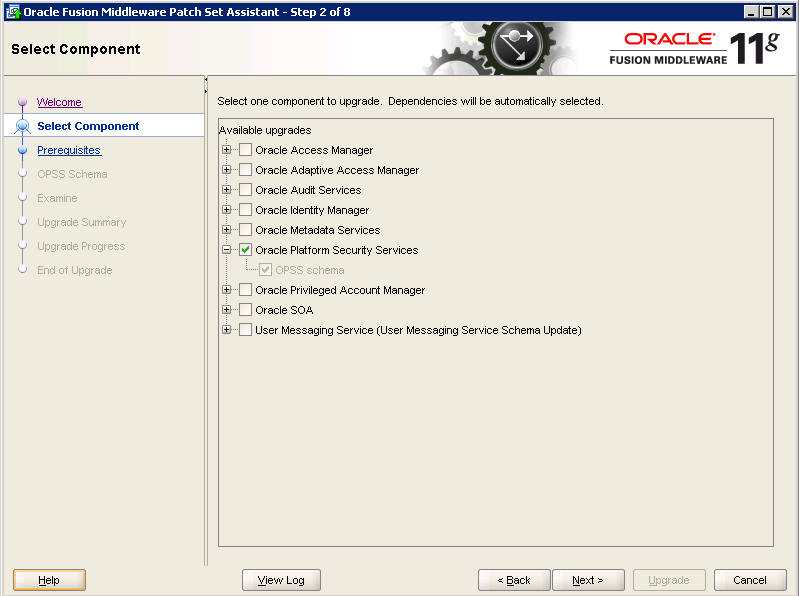Screen dimensions: 799x596
Task: Click the Select Component step indicator icon
Action: (x=22, y=126)
